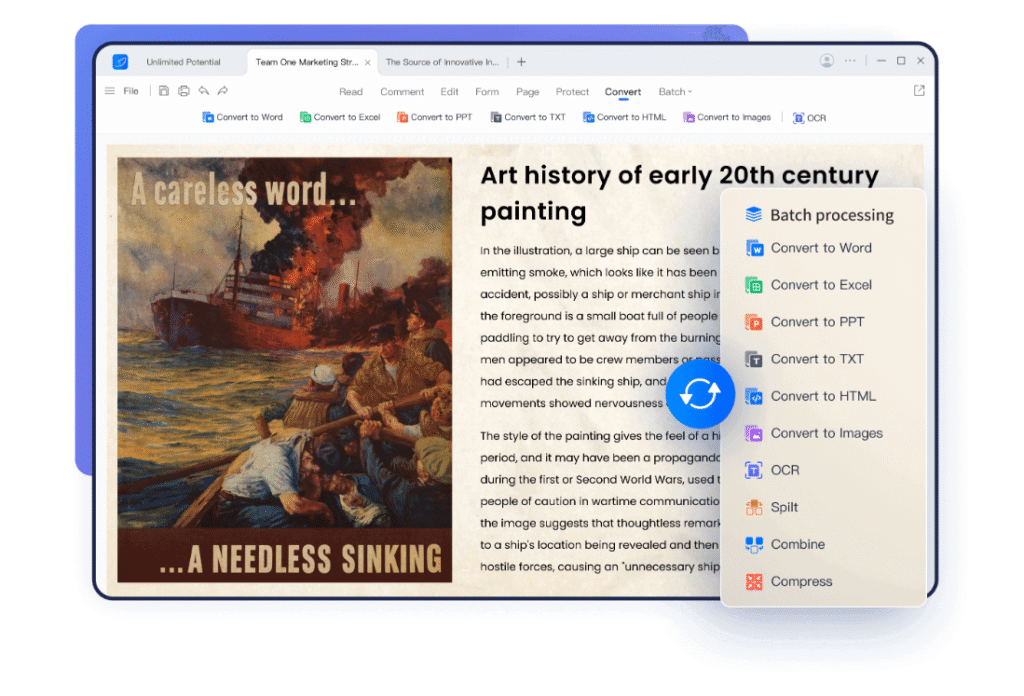Image resolution: width=1024 pixels, height=696 pixels.
Task: Click the careless word poster image
Action: click(x=285, y=370)
